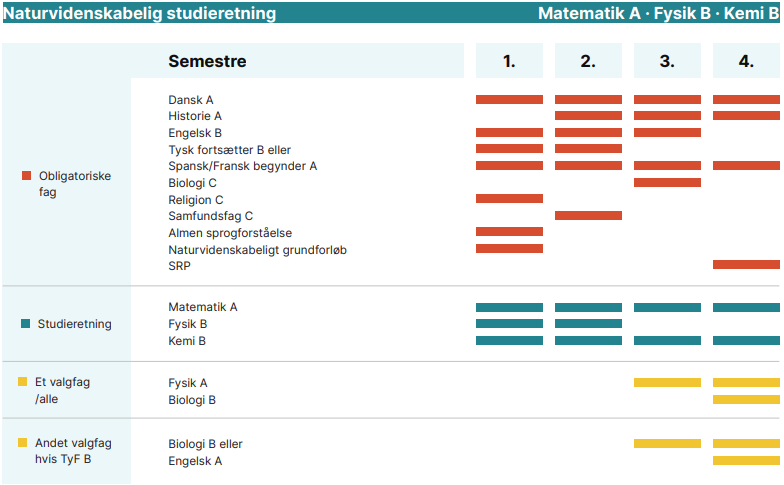
Task: Select the semester 3. column header
Action: click(667, 60)
